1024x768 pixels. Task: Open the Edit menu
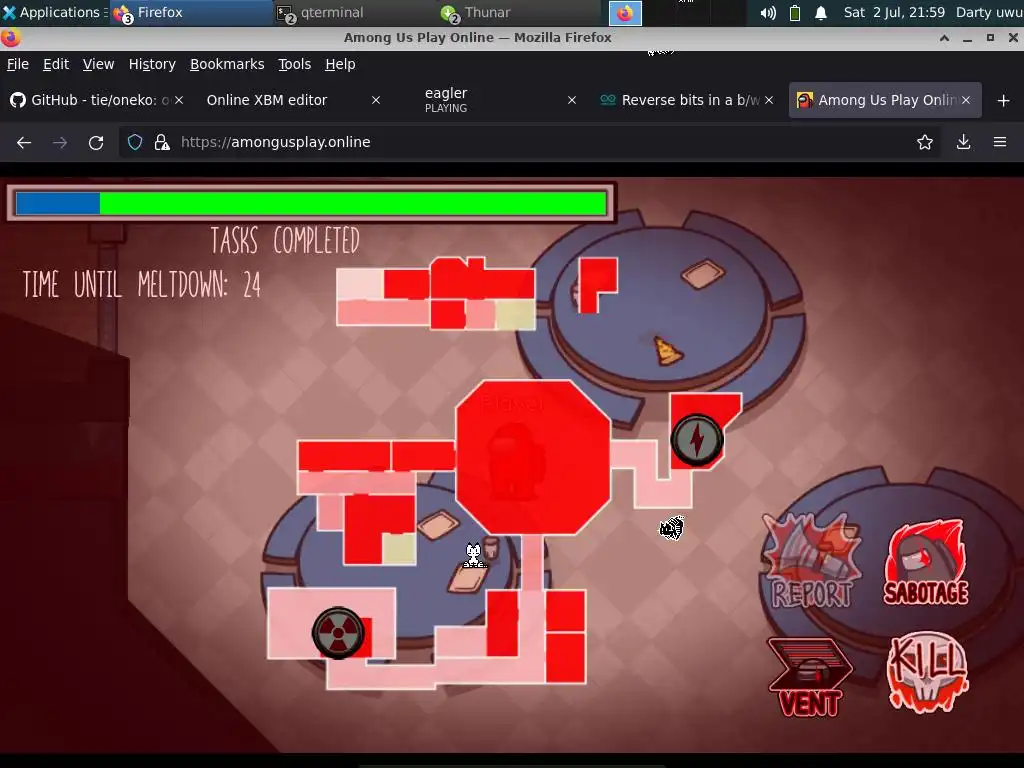(56, 64)
